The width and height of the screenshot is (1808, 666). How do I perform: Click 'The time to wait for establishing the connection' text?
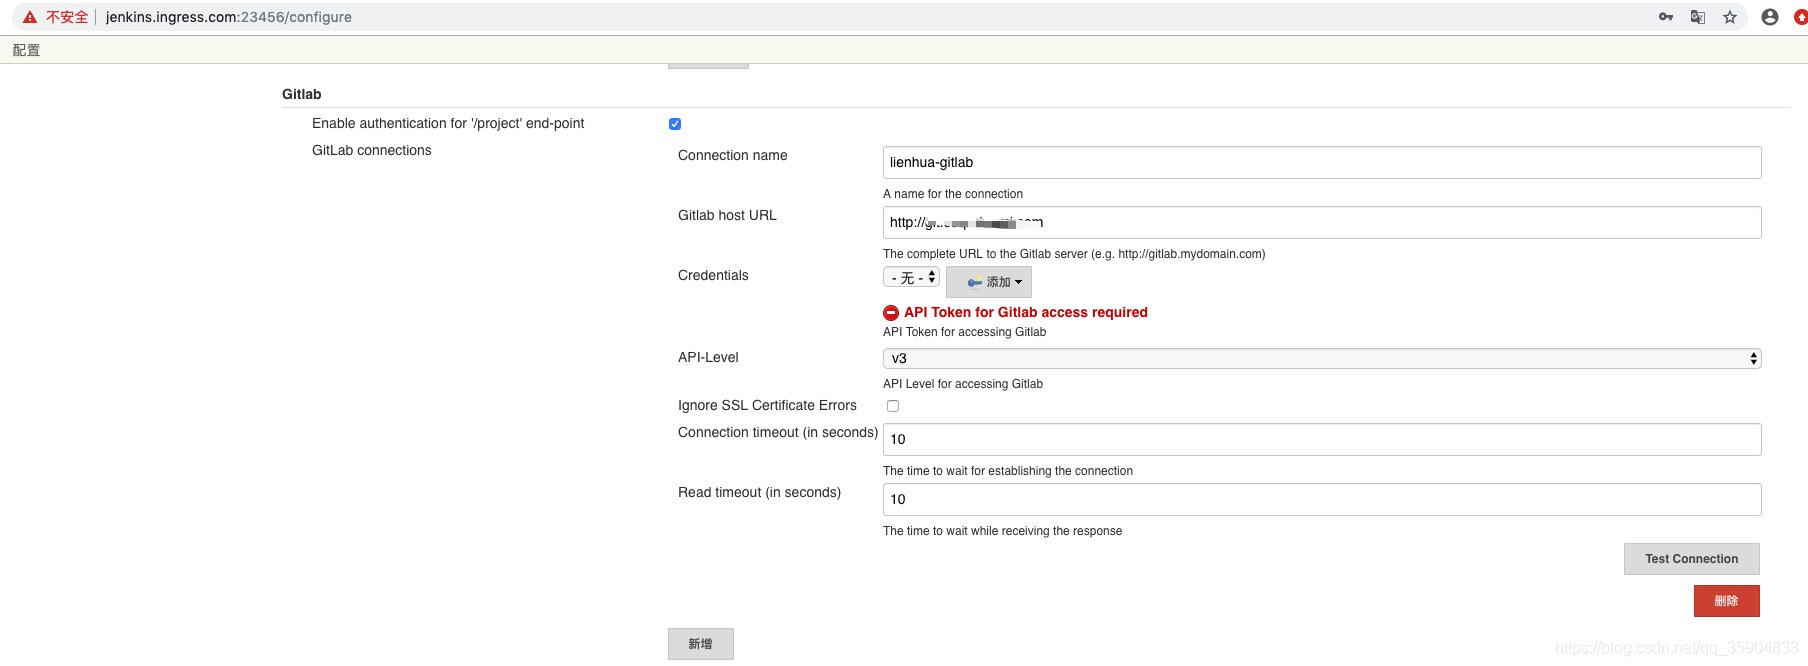(x=1008, y=471)
